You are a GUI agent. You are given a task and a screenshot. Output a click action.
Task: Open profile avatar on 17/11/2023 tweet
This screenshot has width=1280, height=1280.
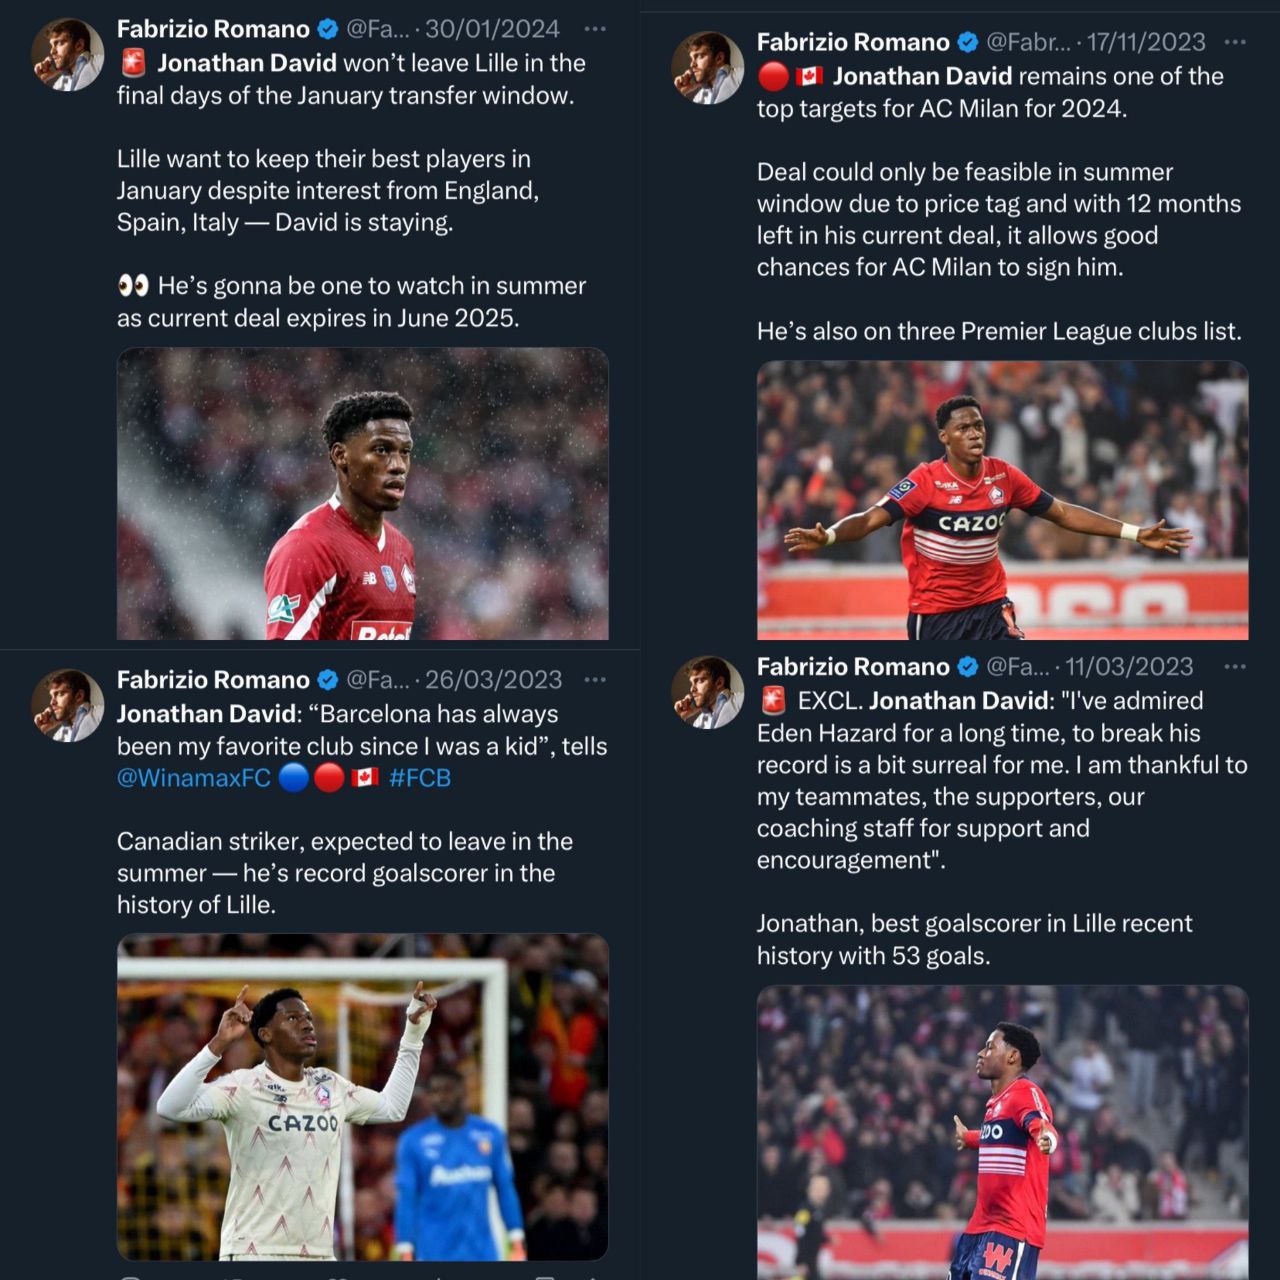click(708, 68)
